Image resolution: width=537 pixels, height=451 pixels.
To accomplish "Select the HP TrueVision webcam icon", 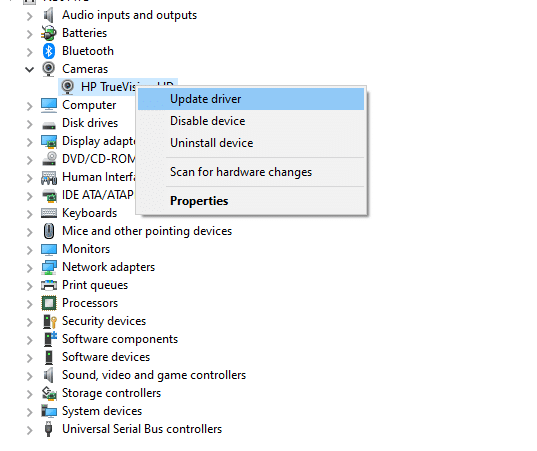I will pyautogui.click(x=68, y=87).
